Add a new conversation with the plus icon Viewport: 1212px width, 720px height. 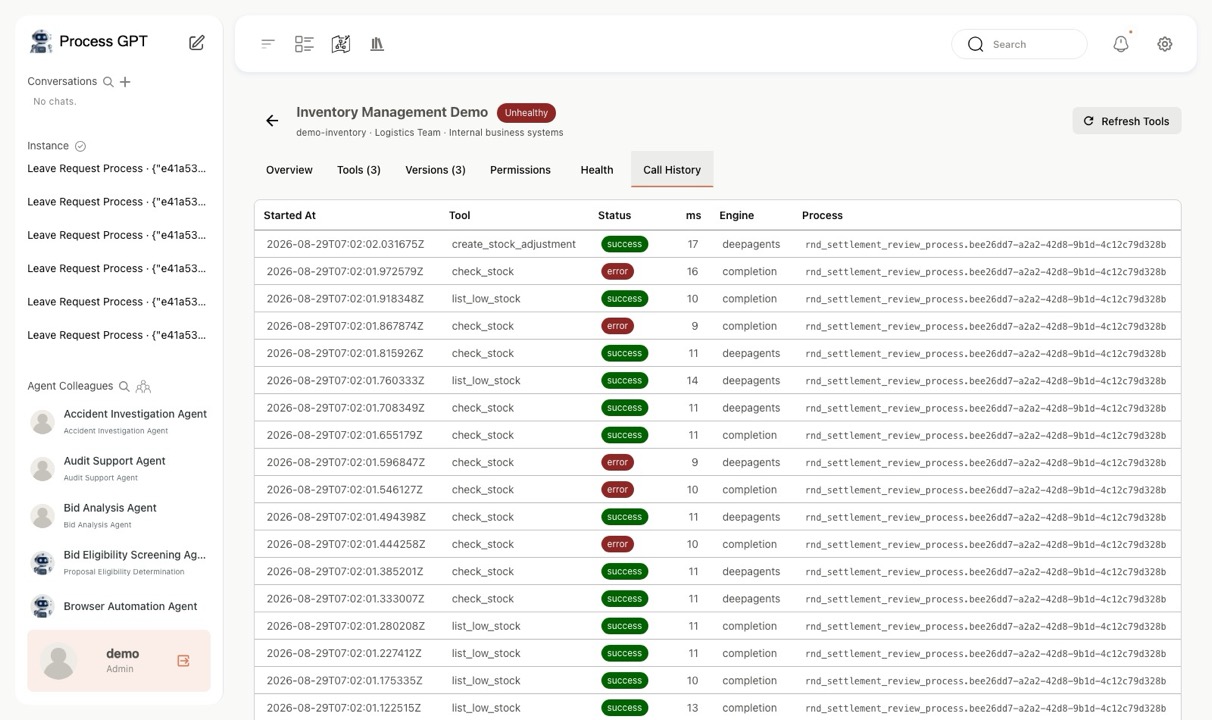(x=125, y=82)
